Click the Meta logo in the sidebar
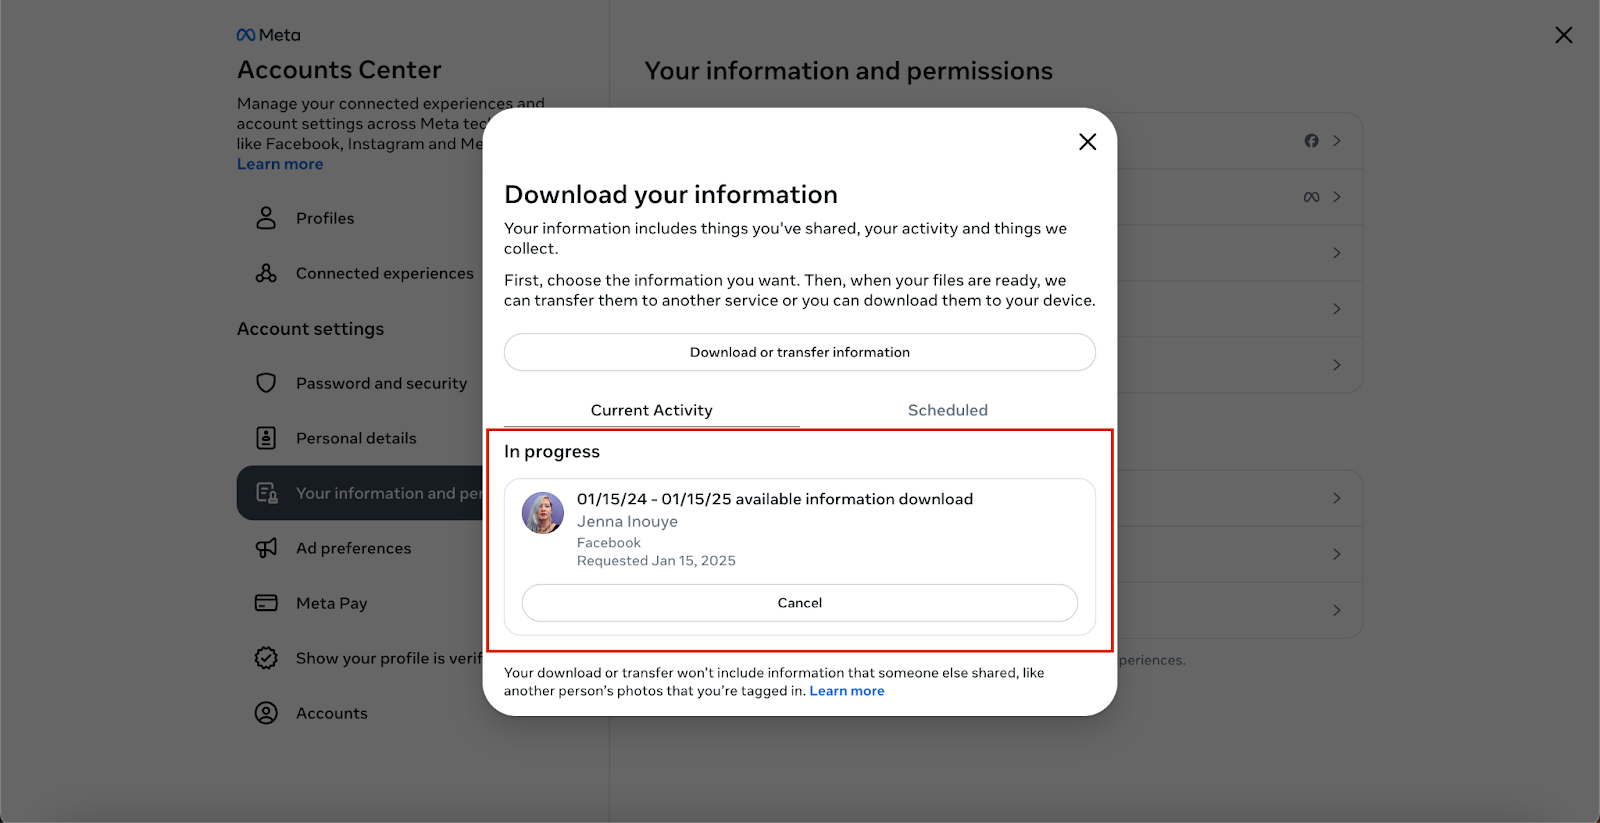This screenshot has width=1600, height=823. tap(268, 35)
